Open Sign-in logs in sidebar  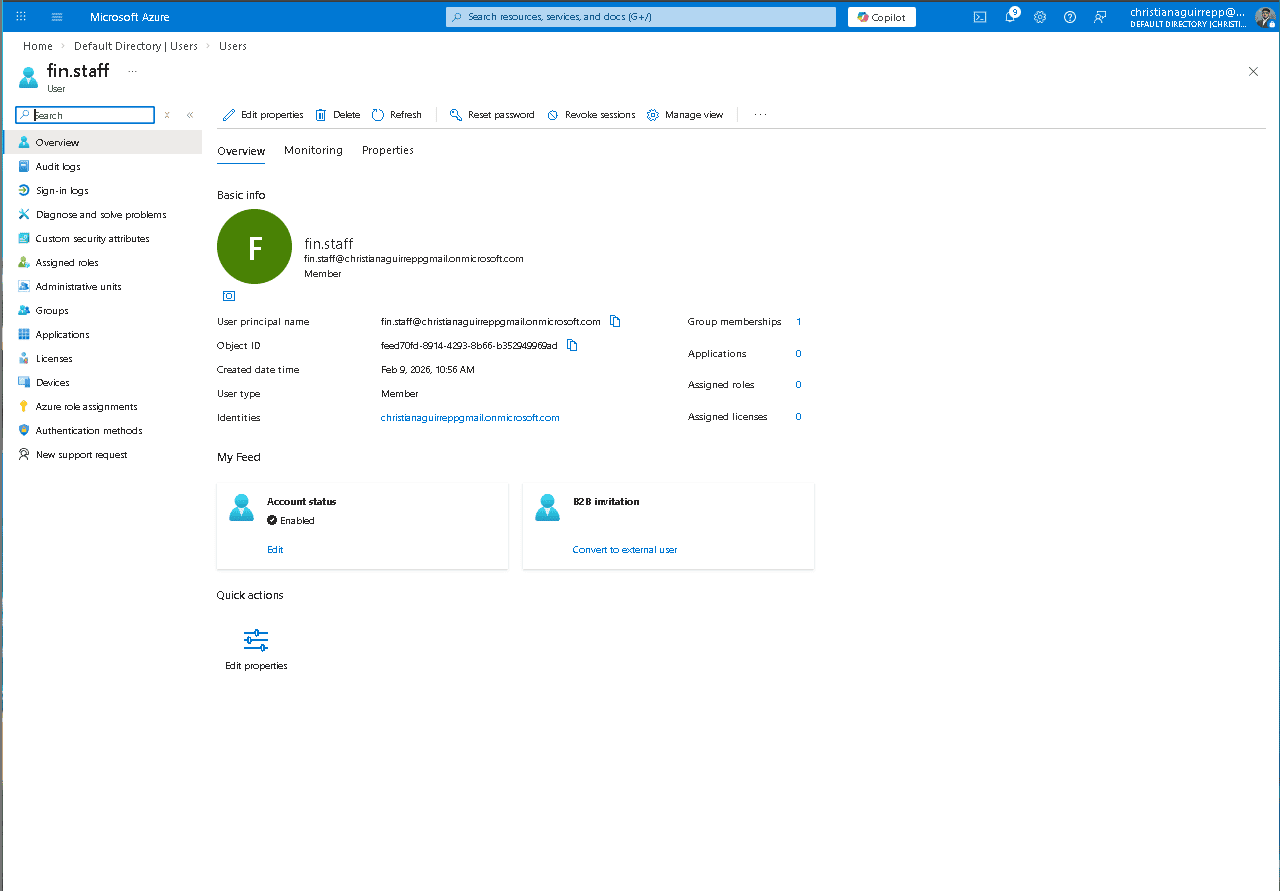coord(62,191)
